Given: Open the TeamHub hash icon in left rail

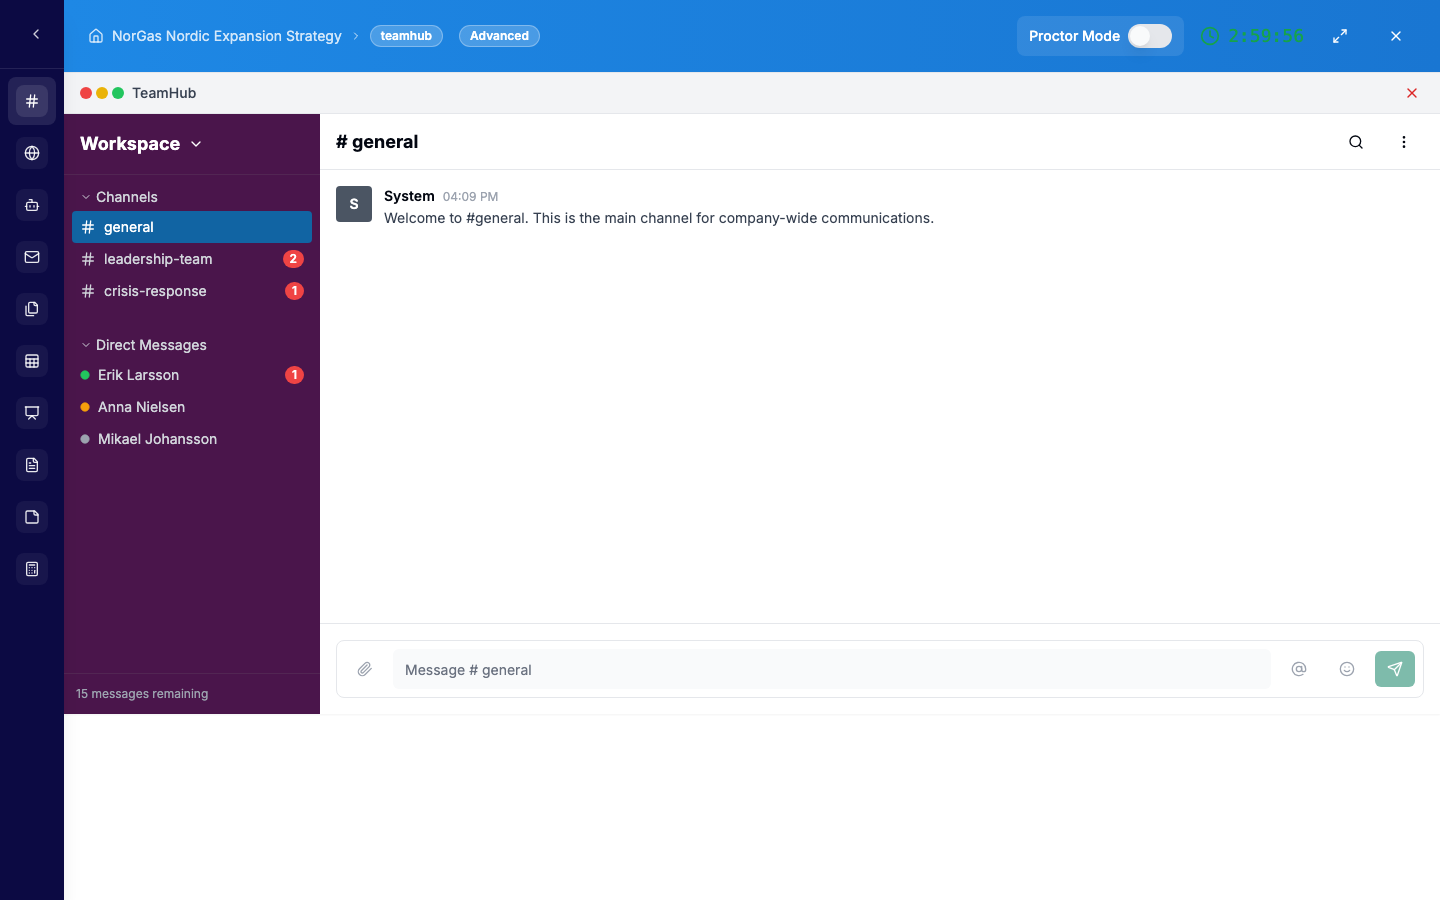Looking at the screenshot, I should (x=32, y=101).
